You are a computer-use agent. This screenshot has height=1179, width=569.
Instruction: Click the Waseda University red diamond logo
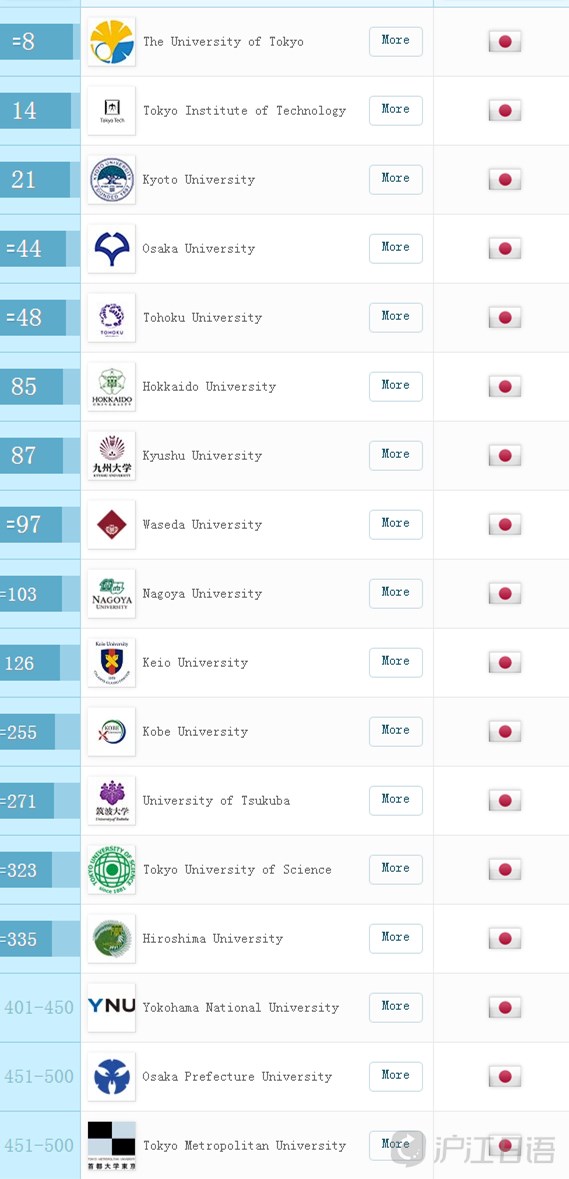click(111, 525)
